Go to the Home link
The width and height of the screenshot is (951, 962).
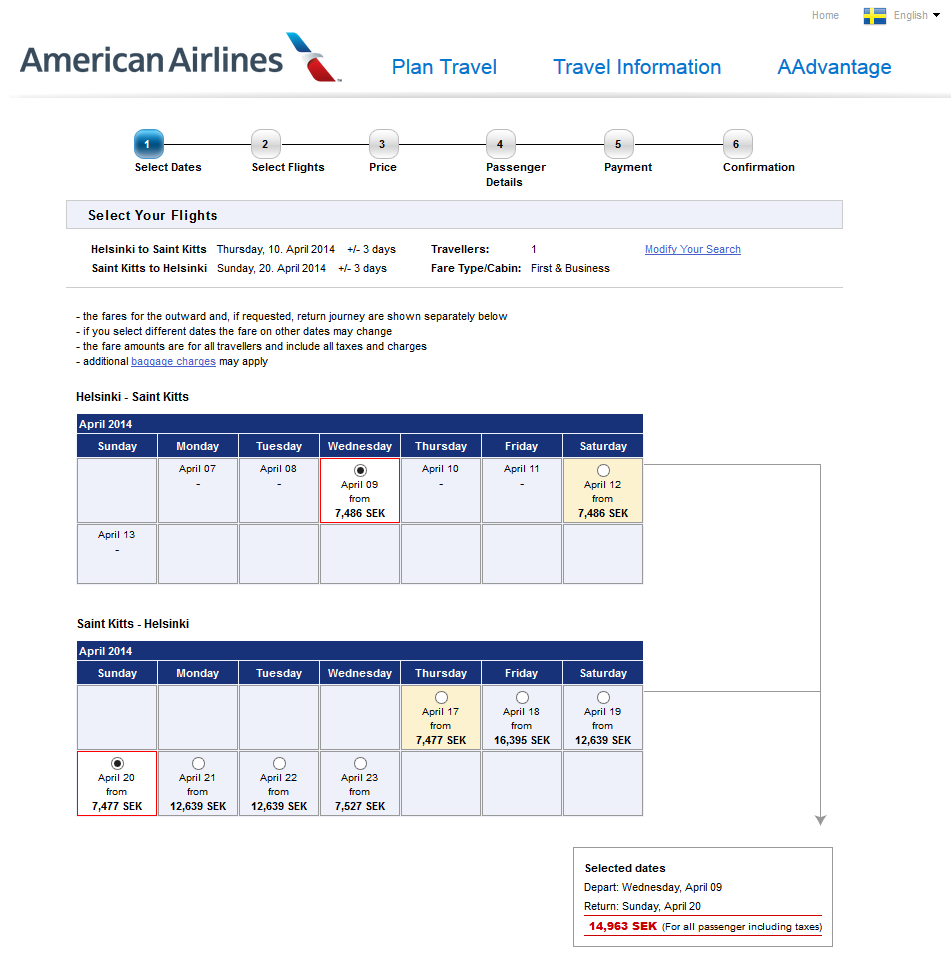pyautogui.click(x=825, y=15)
